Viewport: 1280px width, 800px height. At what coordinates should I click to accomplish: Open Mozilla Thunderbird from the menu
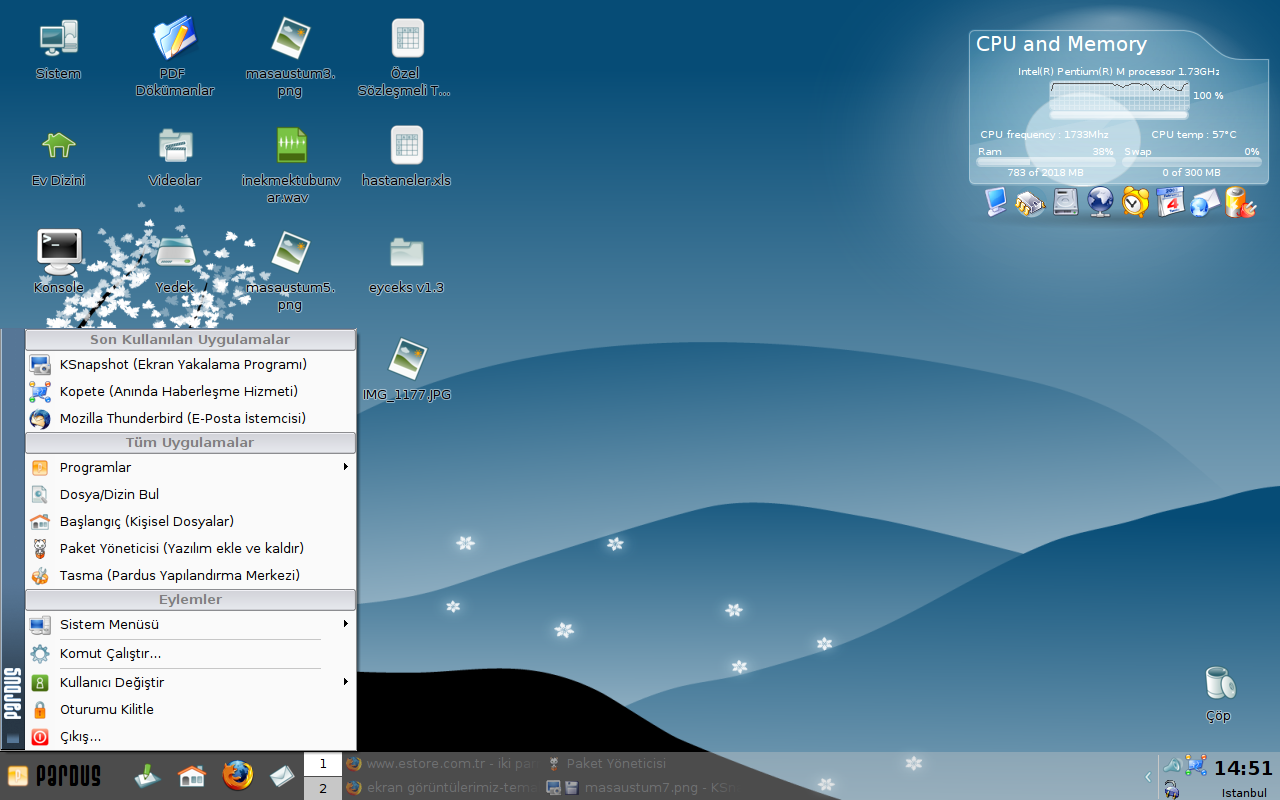[x=191, y=418]
